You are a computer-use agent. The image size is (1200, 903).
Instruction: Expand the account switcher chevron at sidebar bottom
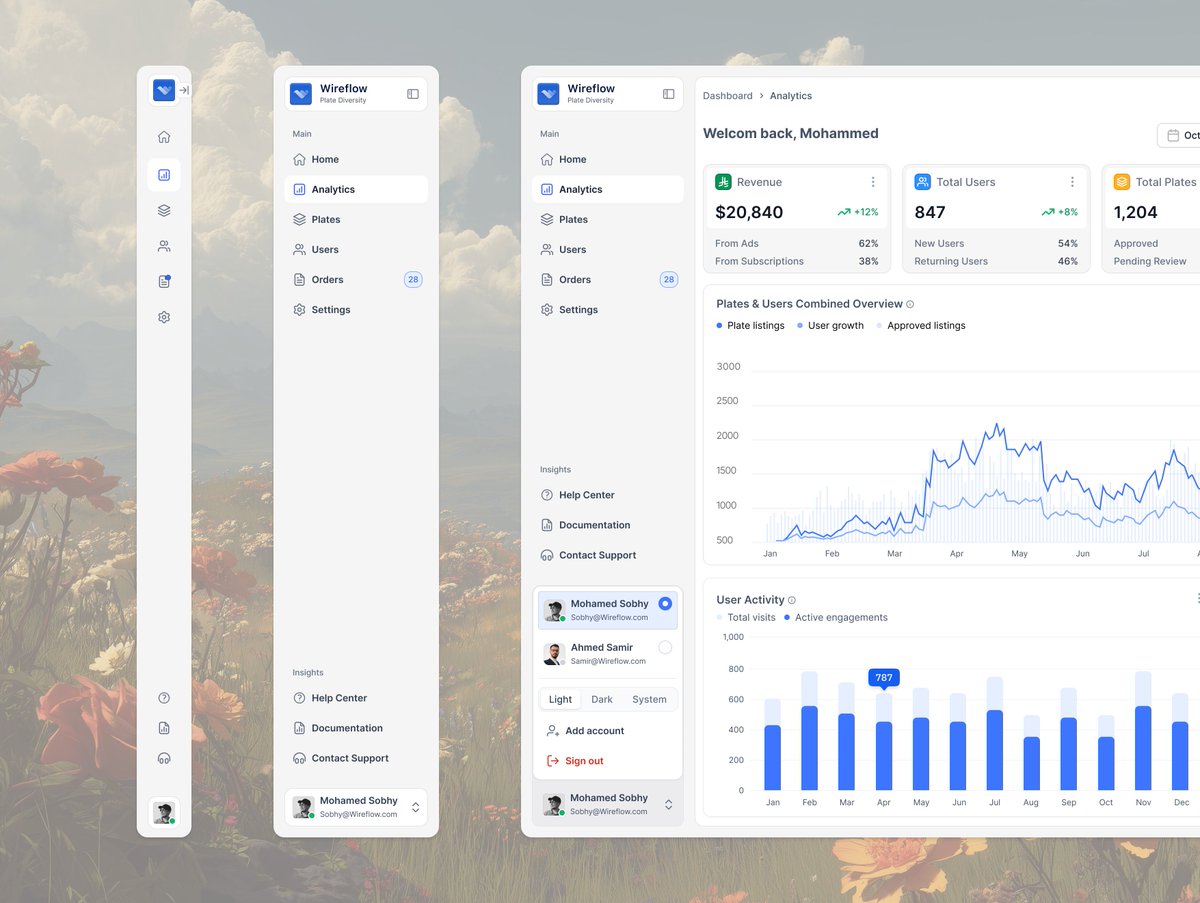point(669,804)
